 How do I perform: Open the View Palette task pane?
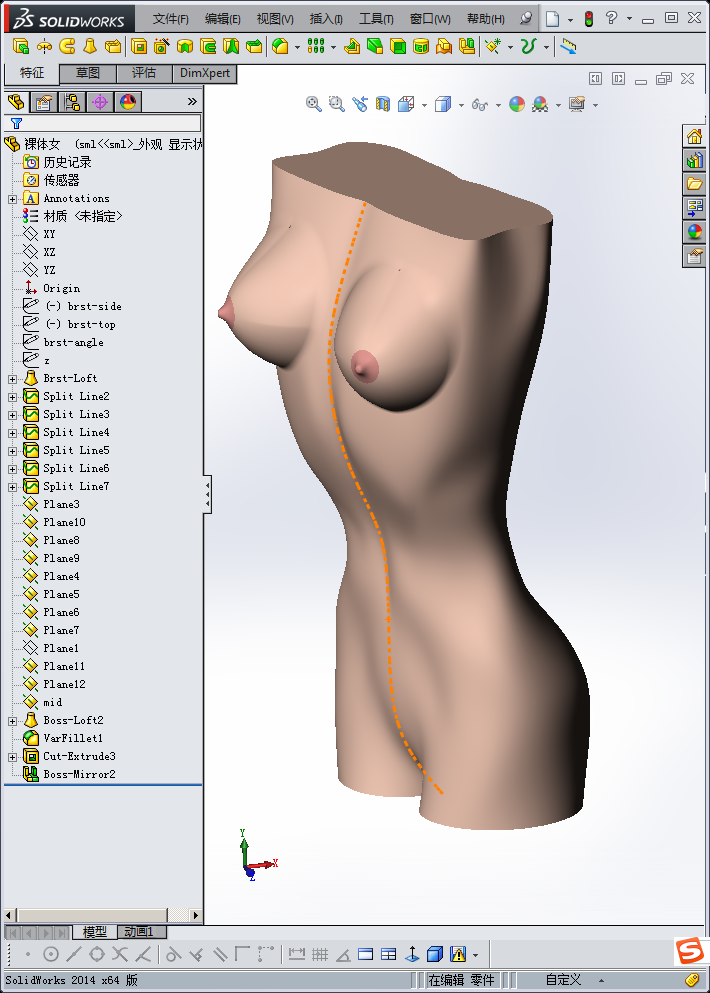(x=694, y=207)
